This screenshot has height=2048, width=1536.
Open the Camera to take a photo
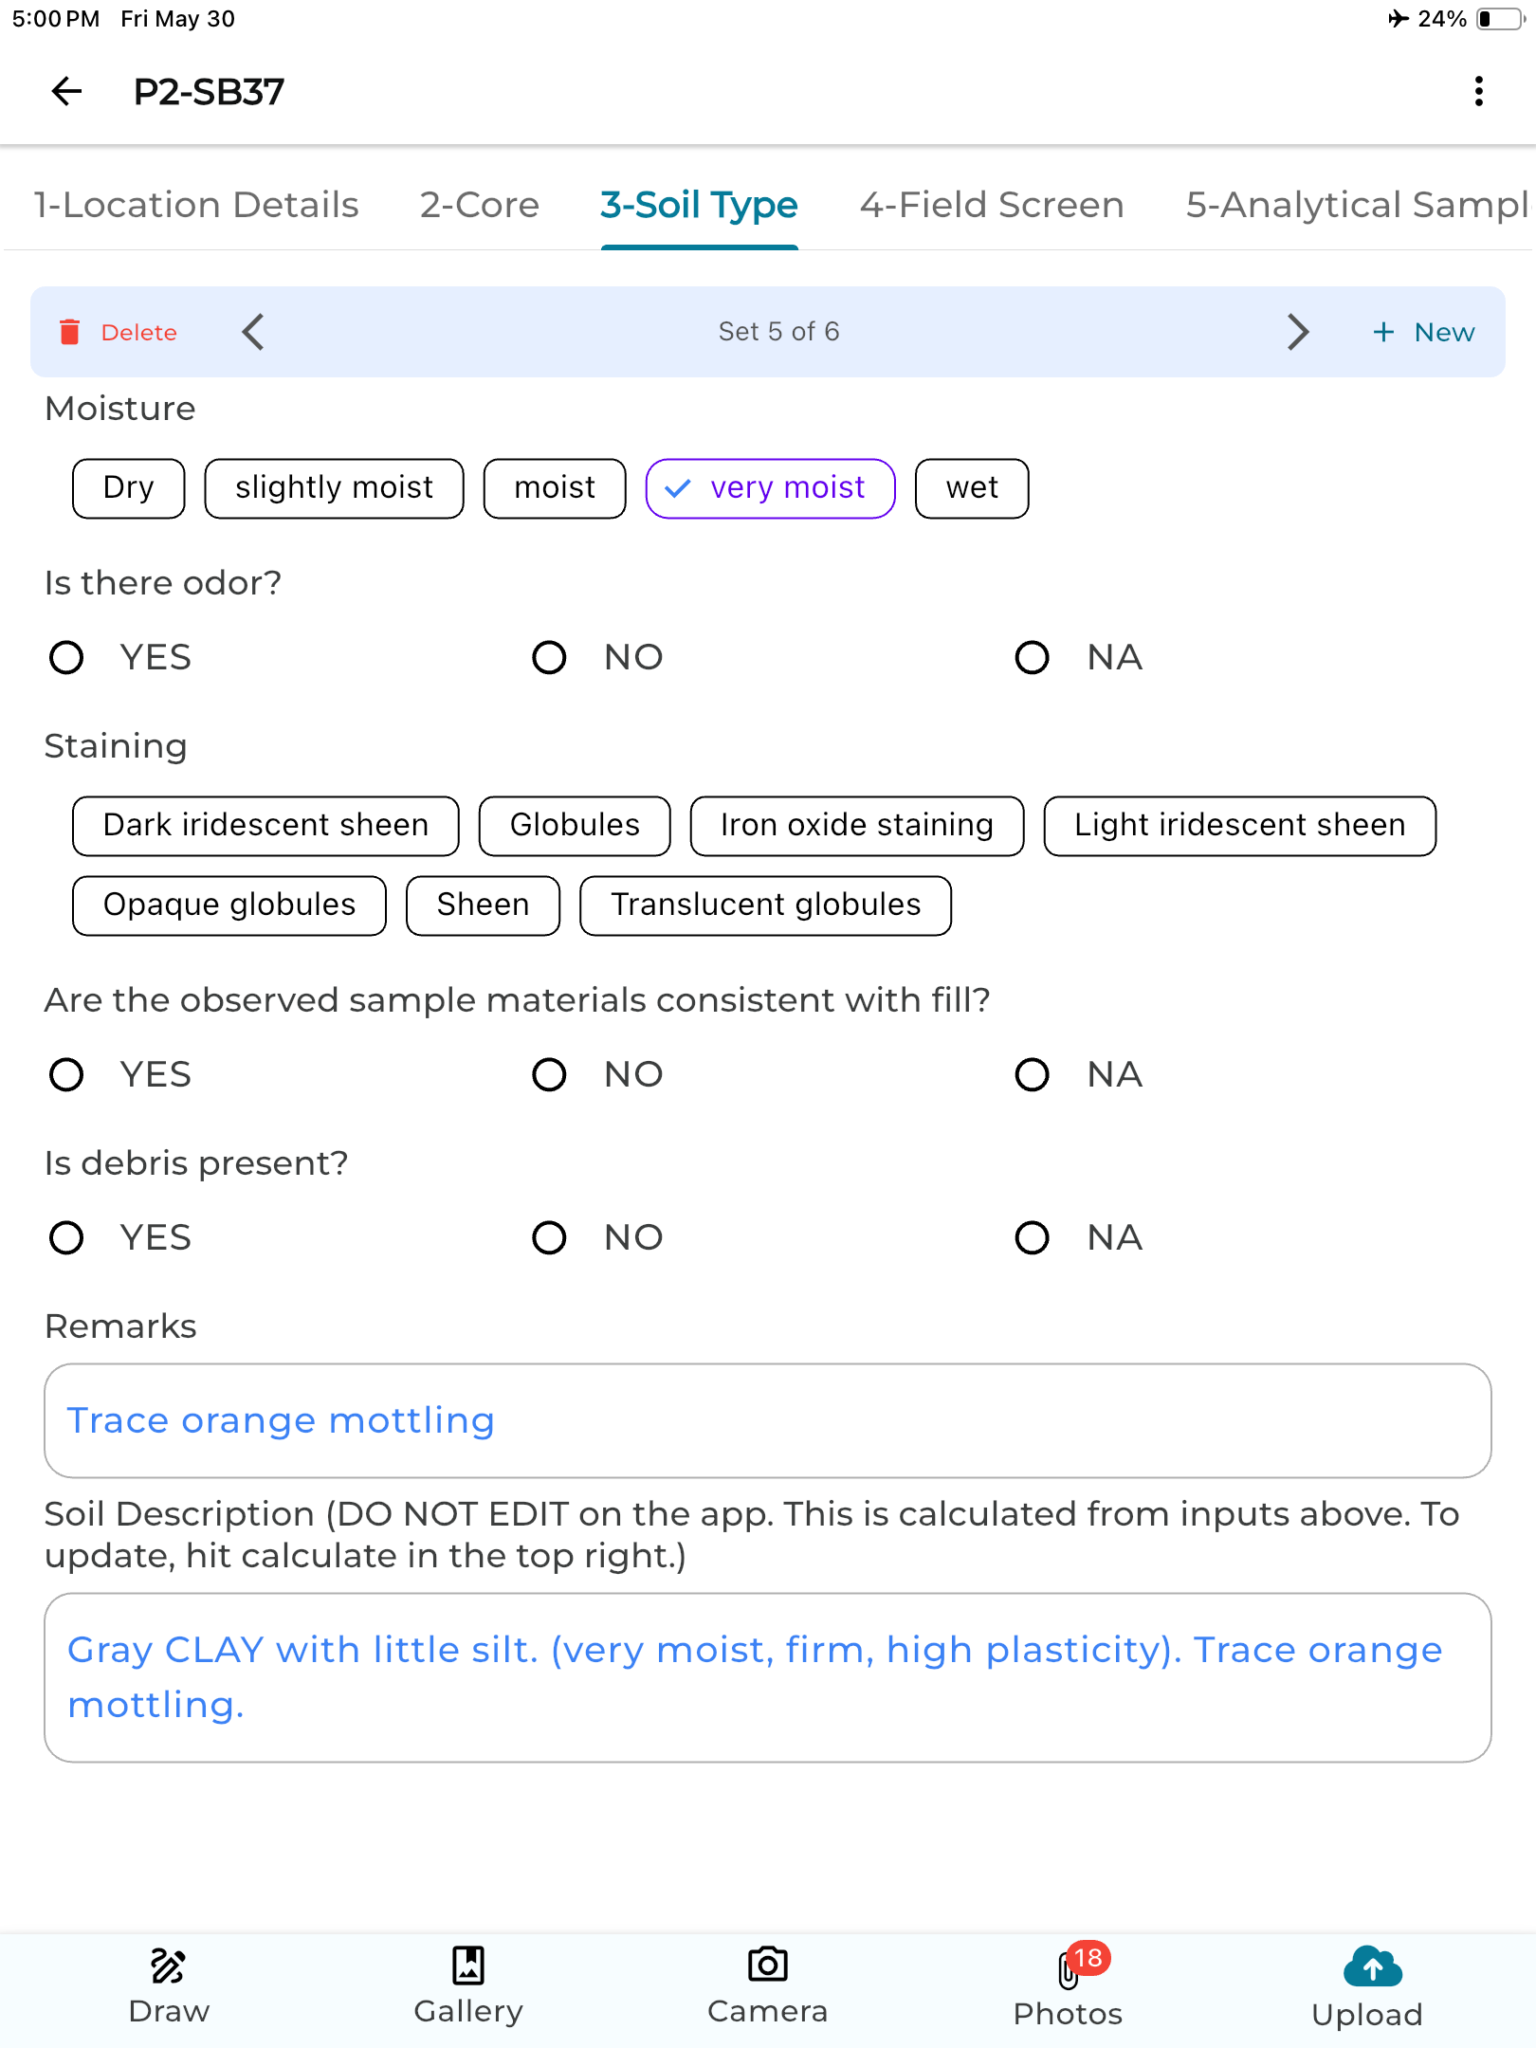click(x=766, y=1985)
